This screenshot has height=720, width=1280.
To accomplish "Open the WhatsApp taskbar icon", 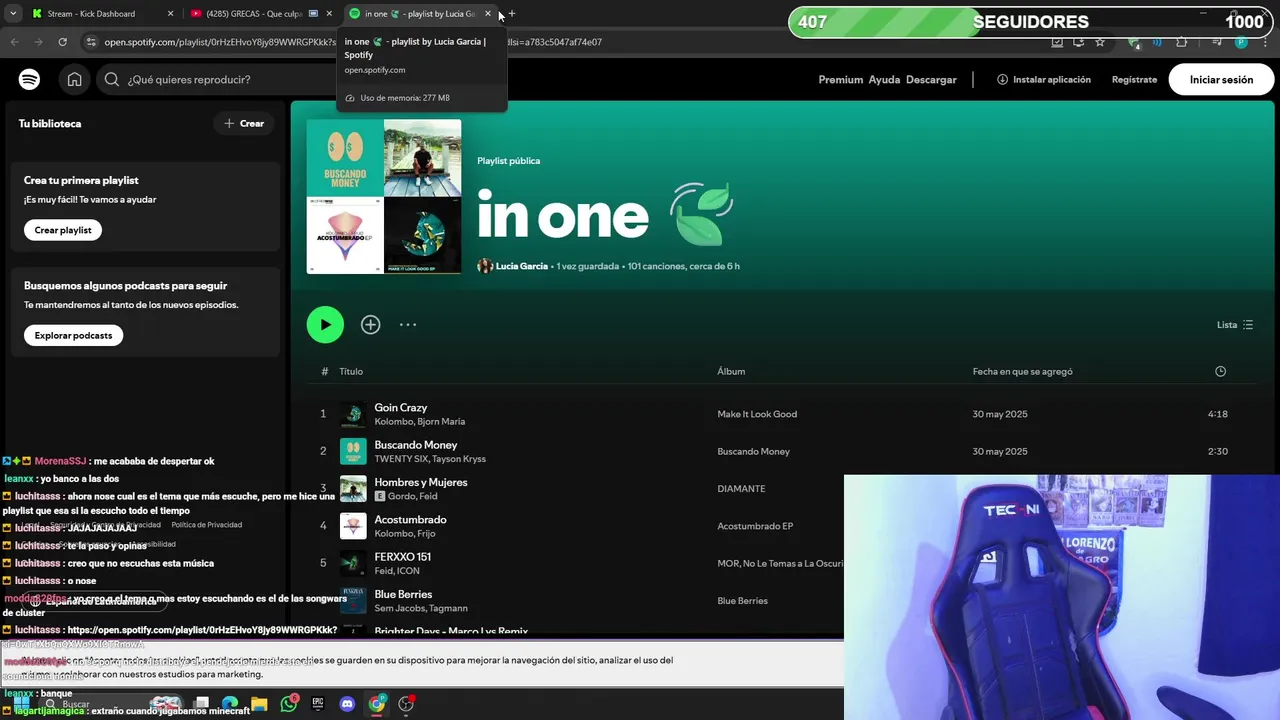I will point(289,704).
